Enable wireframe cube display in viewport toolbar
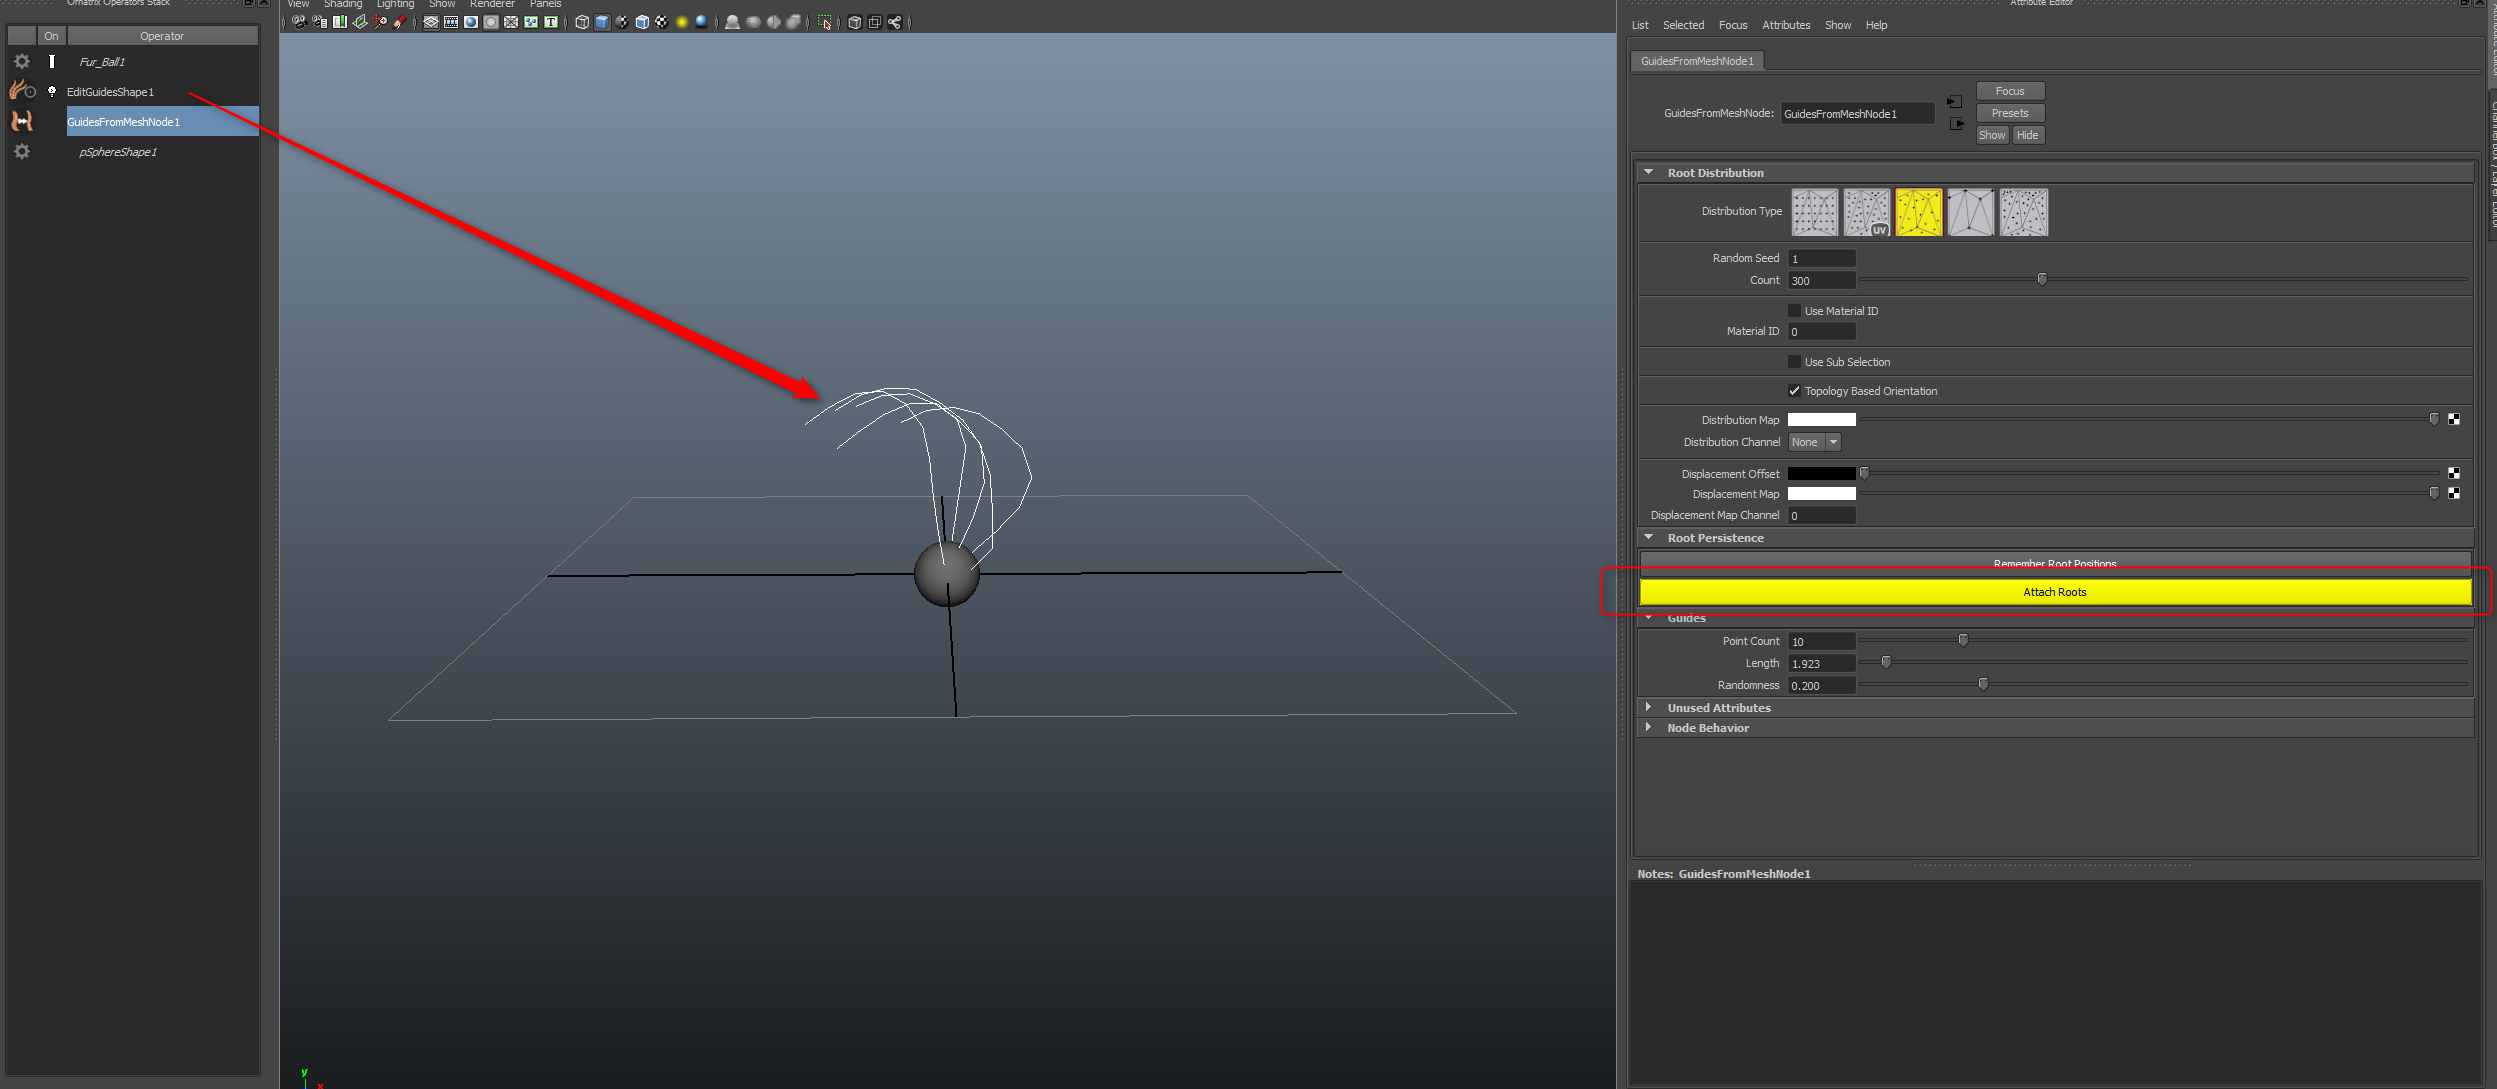 click(x=582, y=22)
